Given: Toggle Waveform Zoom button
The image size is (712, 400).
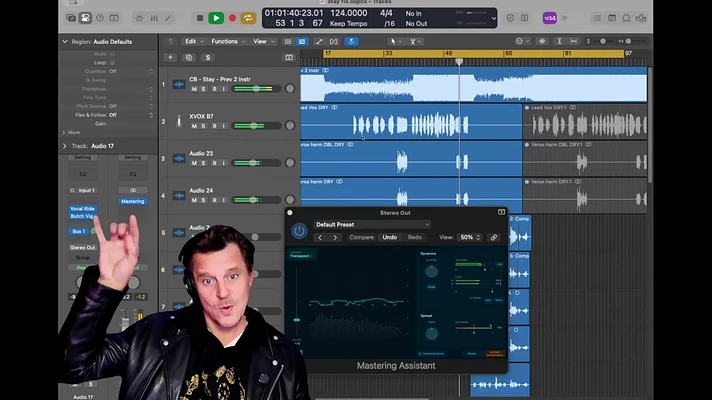Looking at the screenshot, I should 542,41.
